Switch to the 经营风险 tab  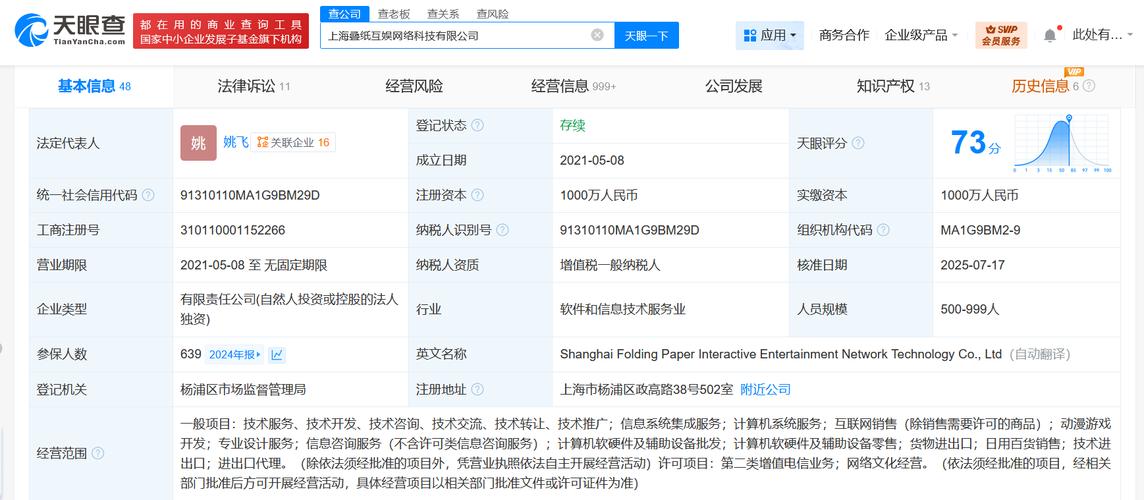pos(414,86)
